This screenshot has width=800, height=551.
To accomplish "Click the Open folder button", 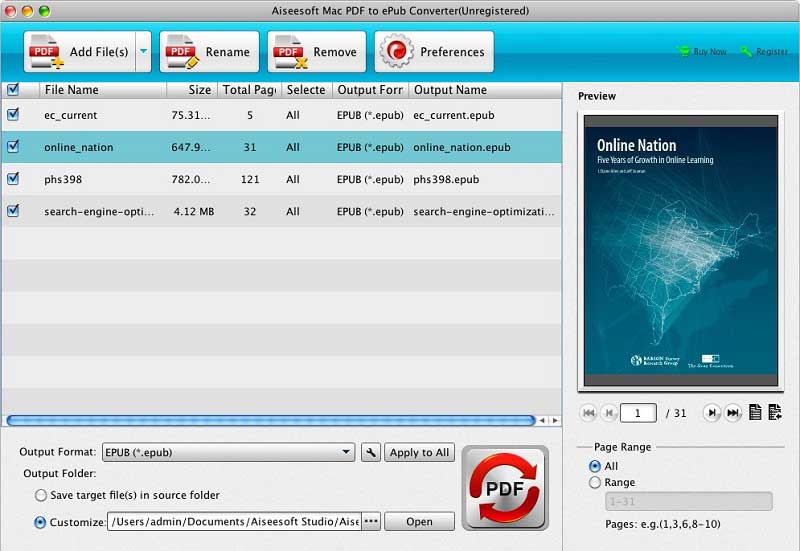I will coord(419,521).
